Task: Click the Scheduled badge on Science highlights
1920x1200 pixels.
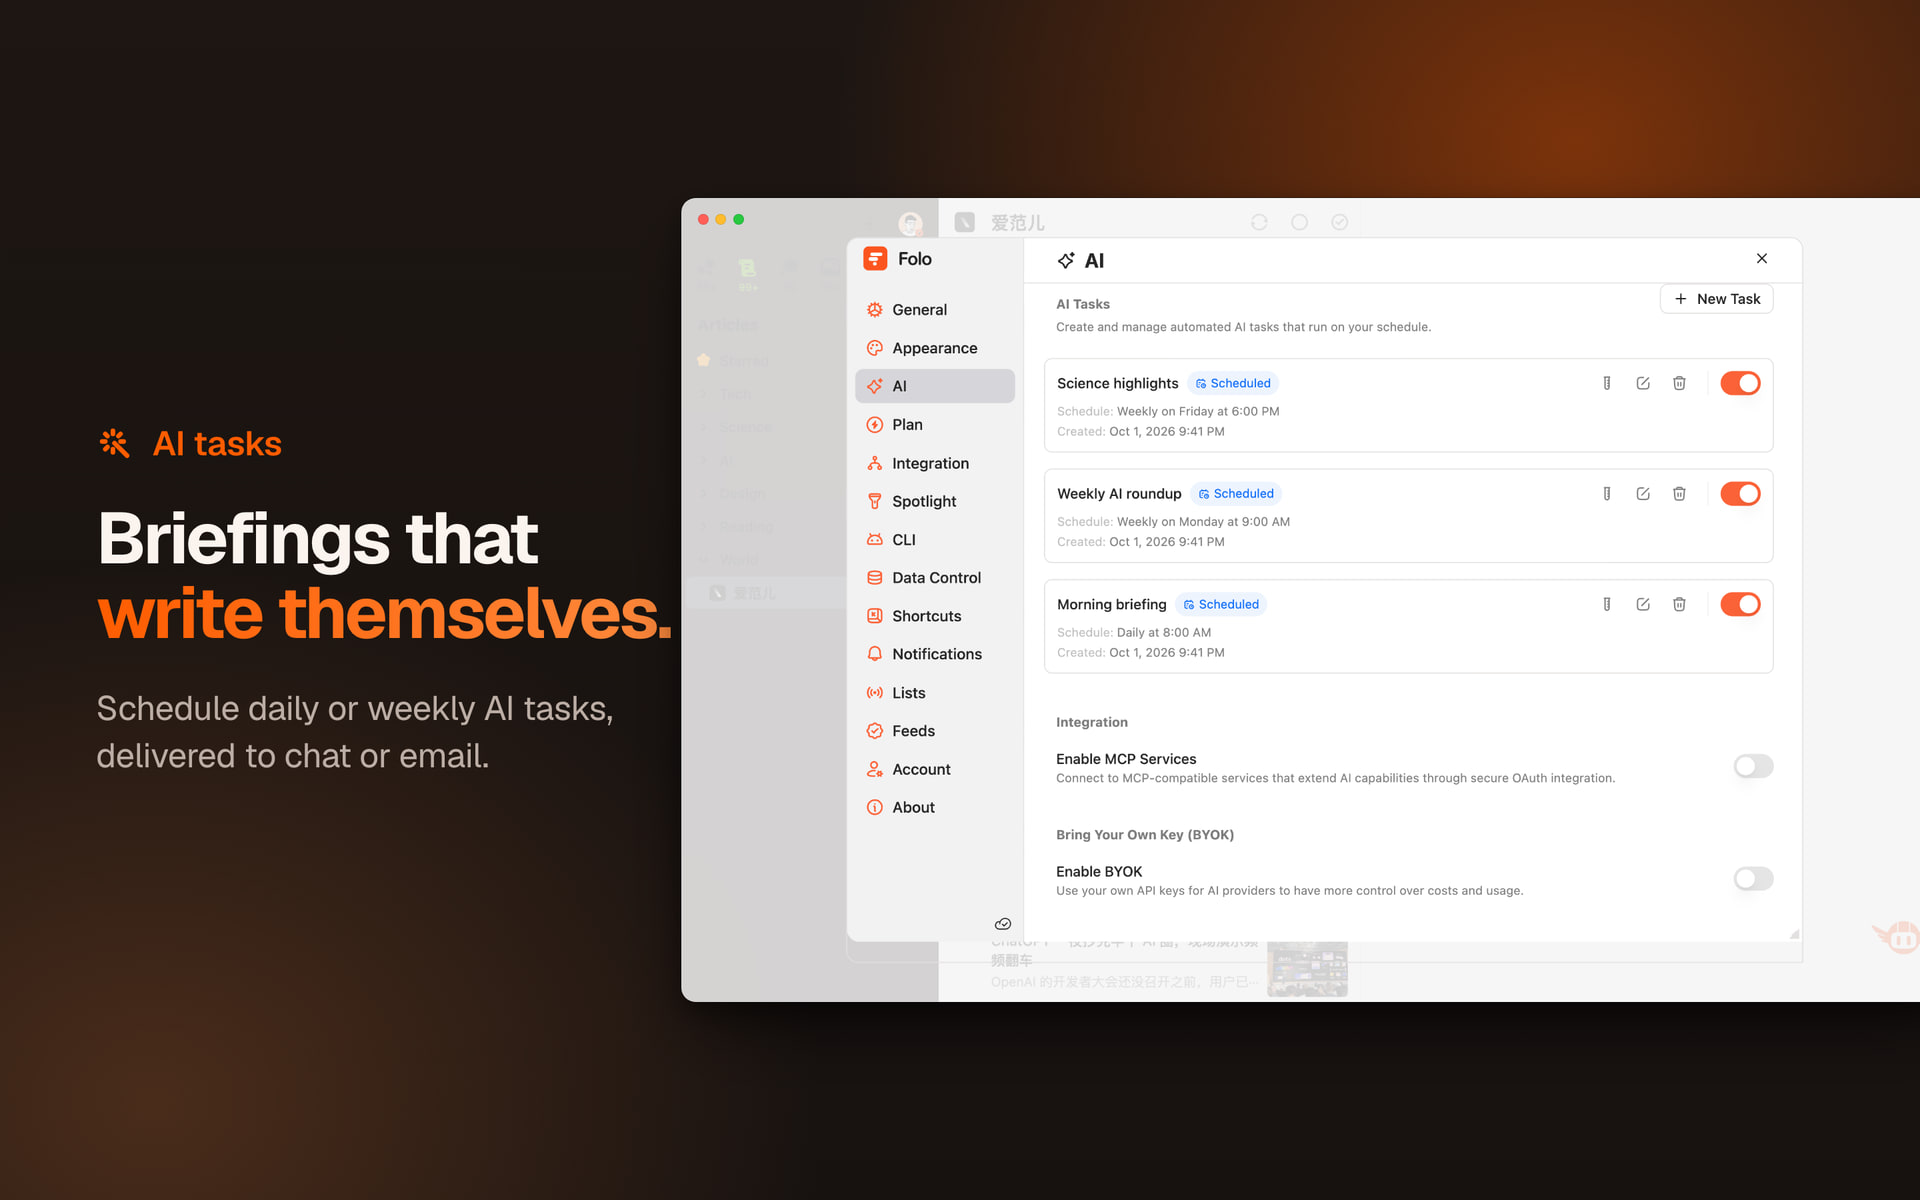Action: click(x=1233, y=383)
